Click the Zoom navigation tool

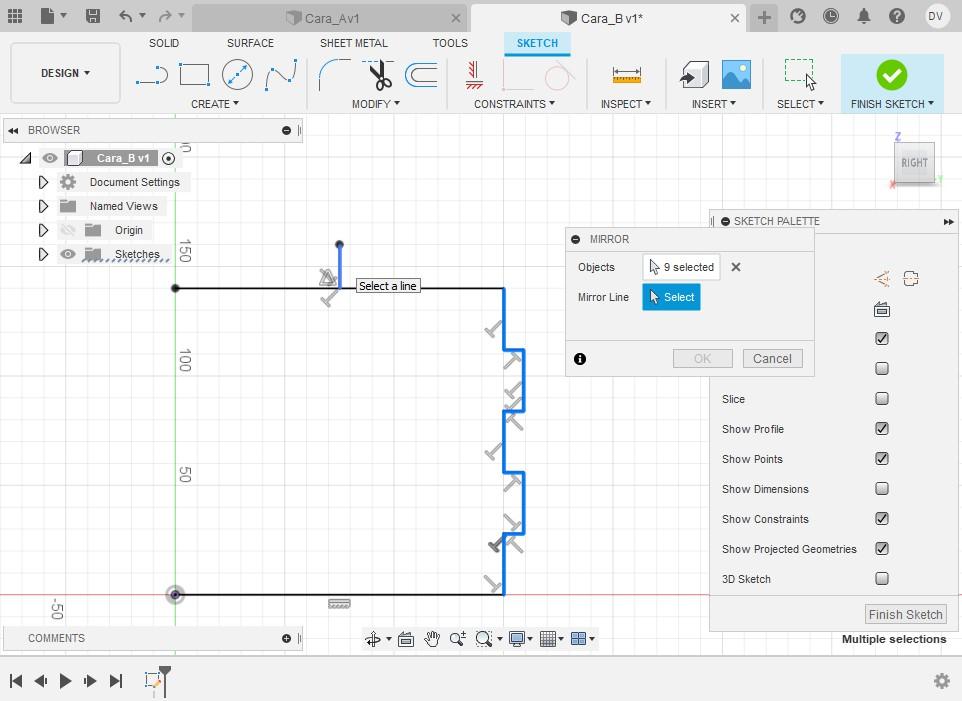click(x=458, y=639)
